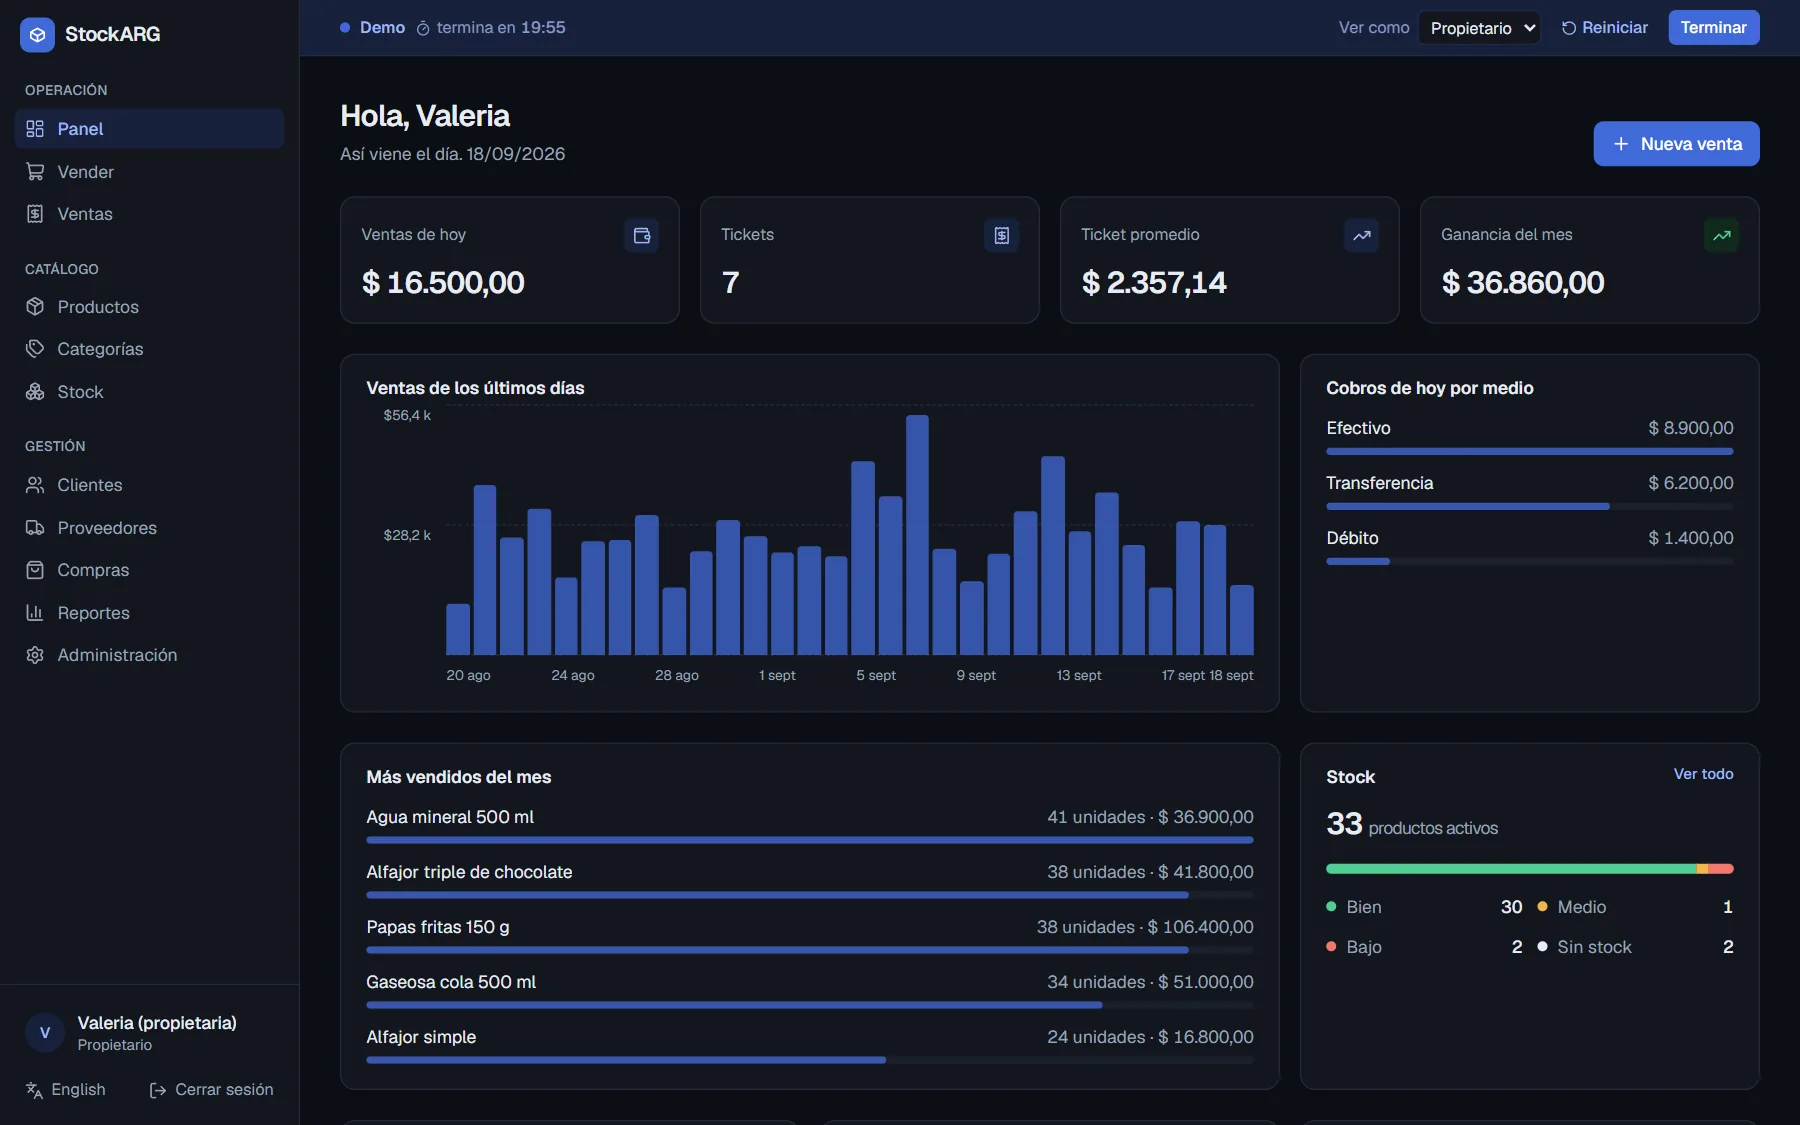Open the Panel menu item
This screenshot has width=1800, height=1125.
(x=149, y=129)
